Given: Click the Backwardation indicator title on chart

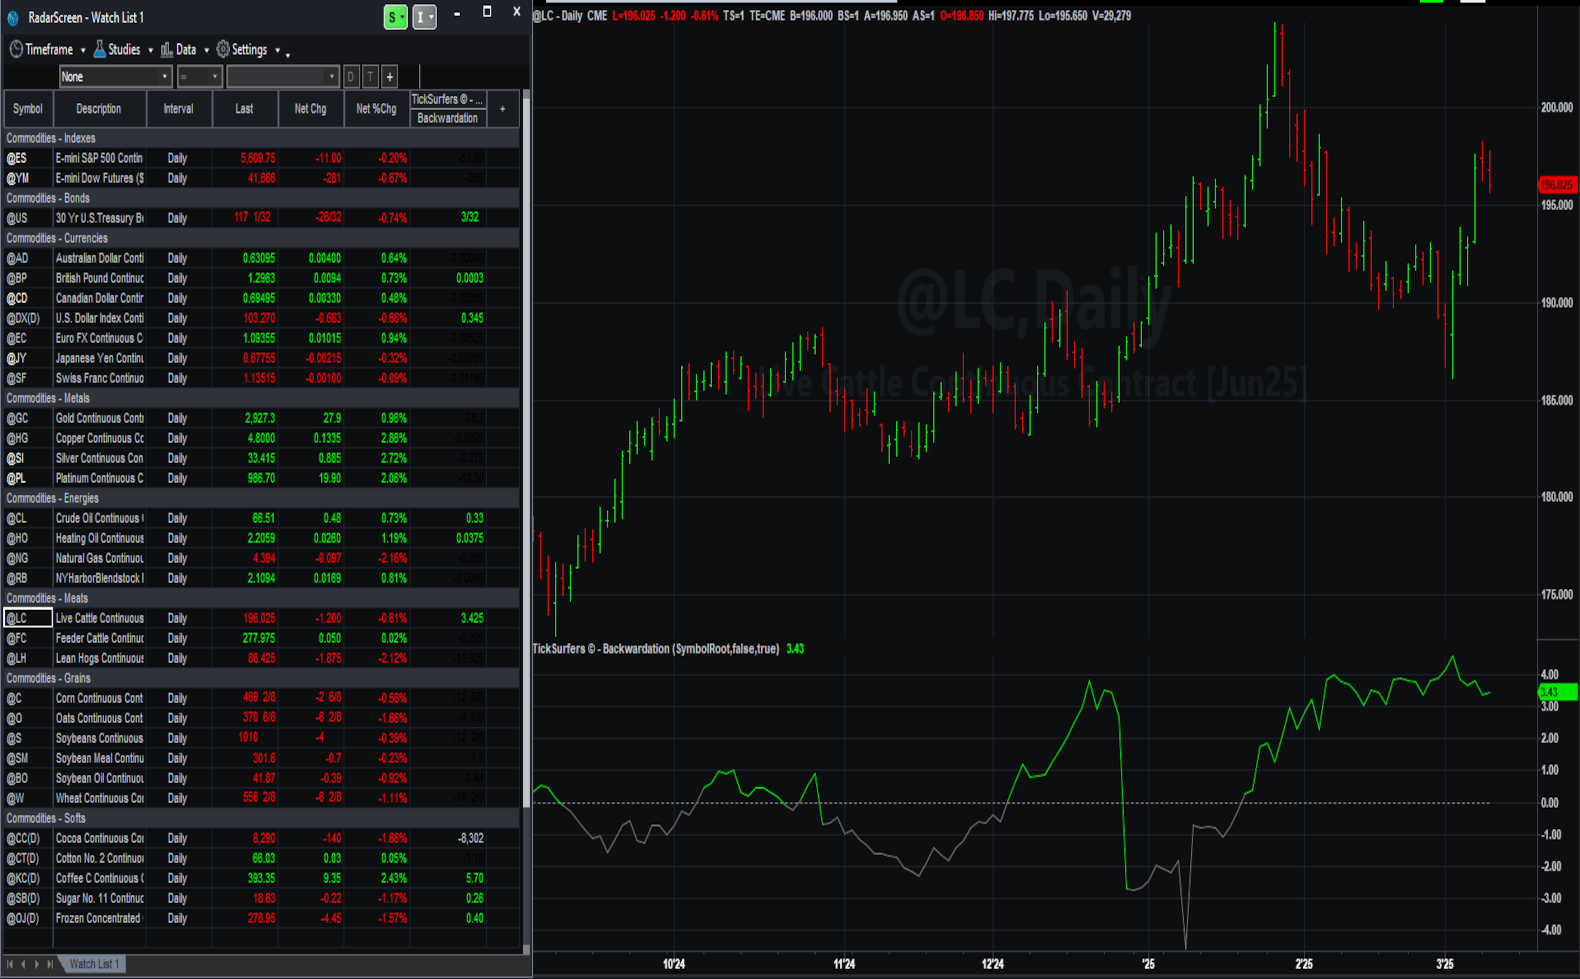Looking at the screenshot, I should pos(656,649).
